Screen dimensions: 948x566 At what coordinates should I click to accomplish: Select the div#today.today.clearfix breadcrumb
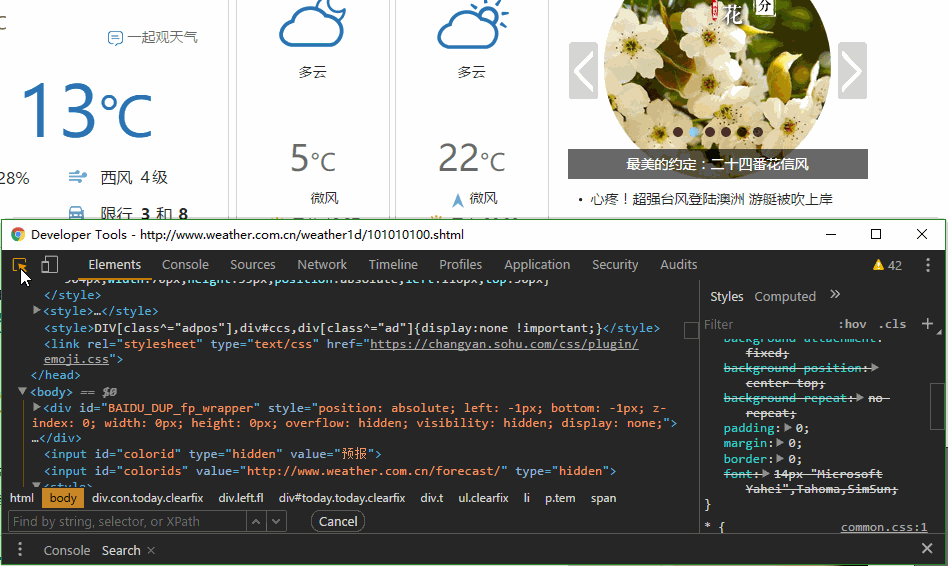click(342, 498)
